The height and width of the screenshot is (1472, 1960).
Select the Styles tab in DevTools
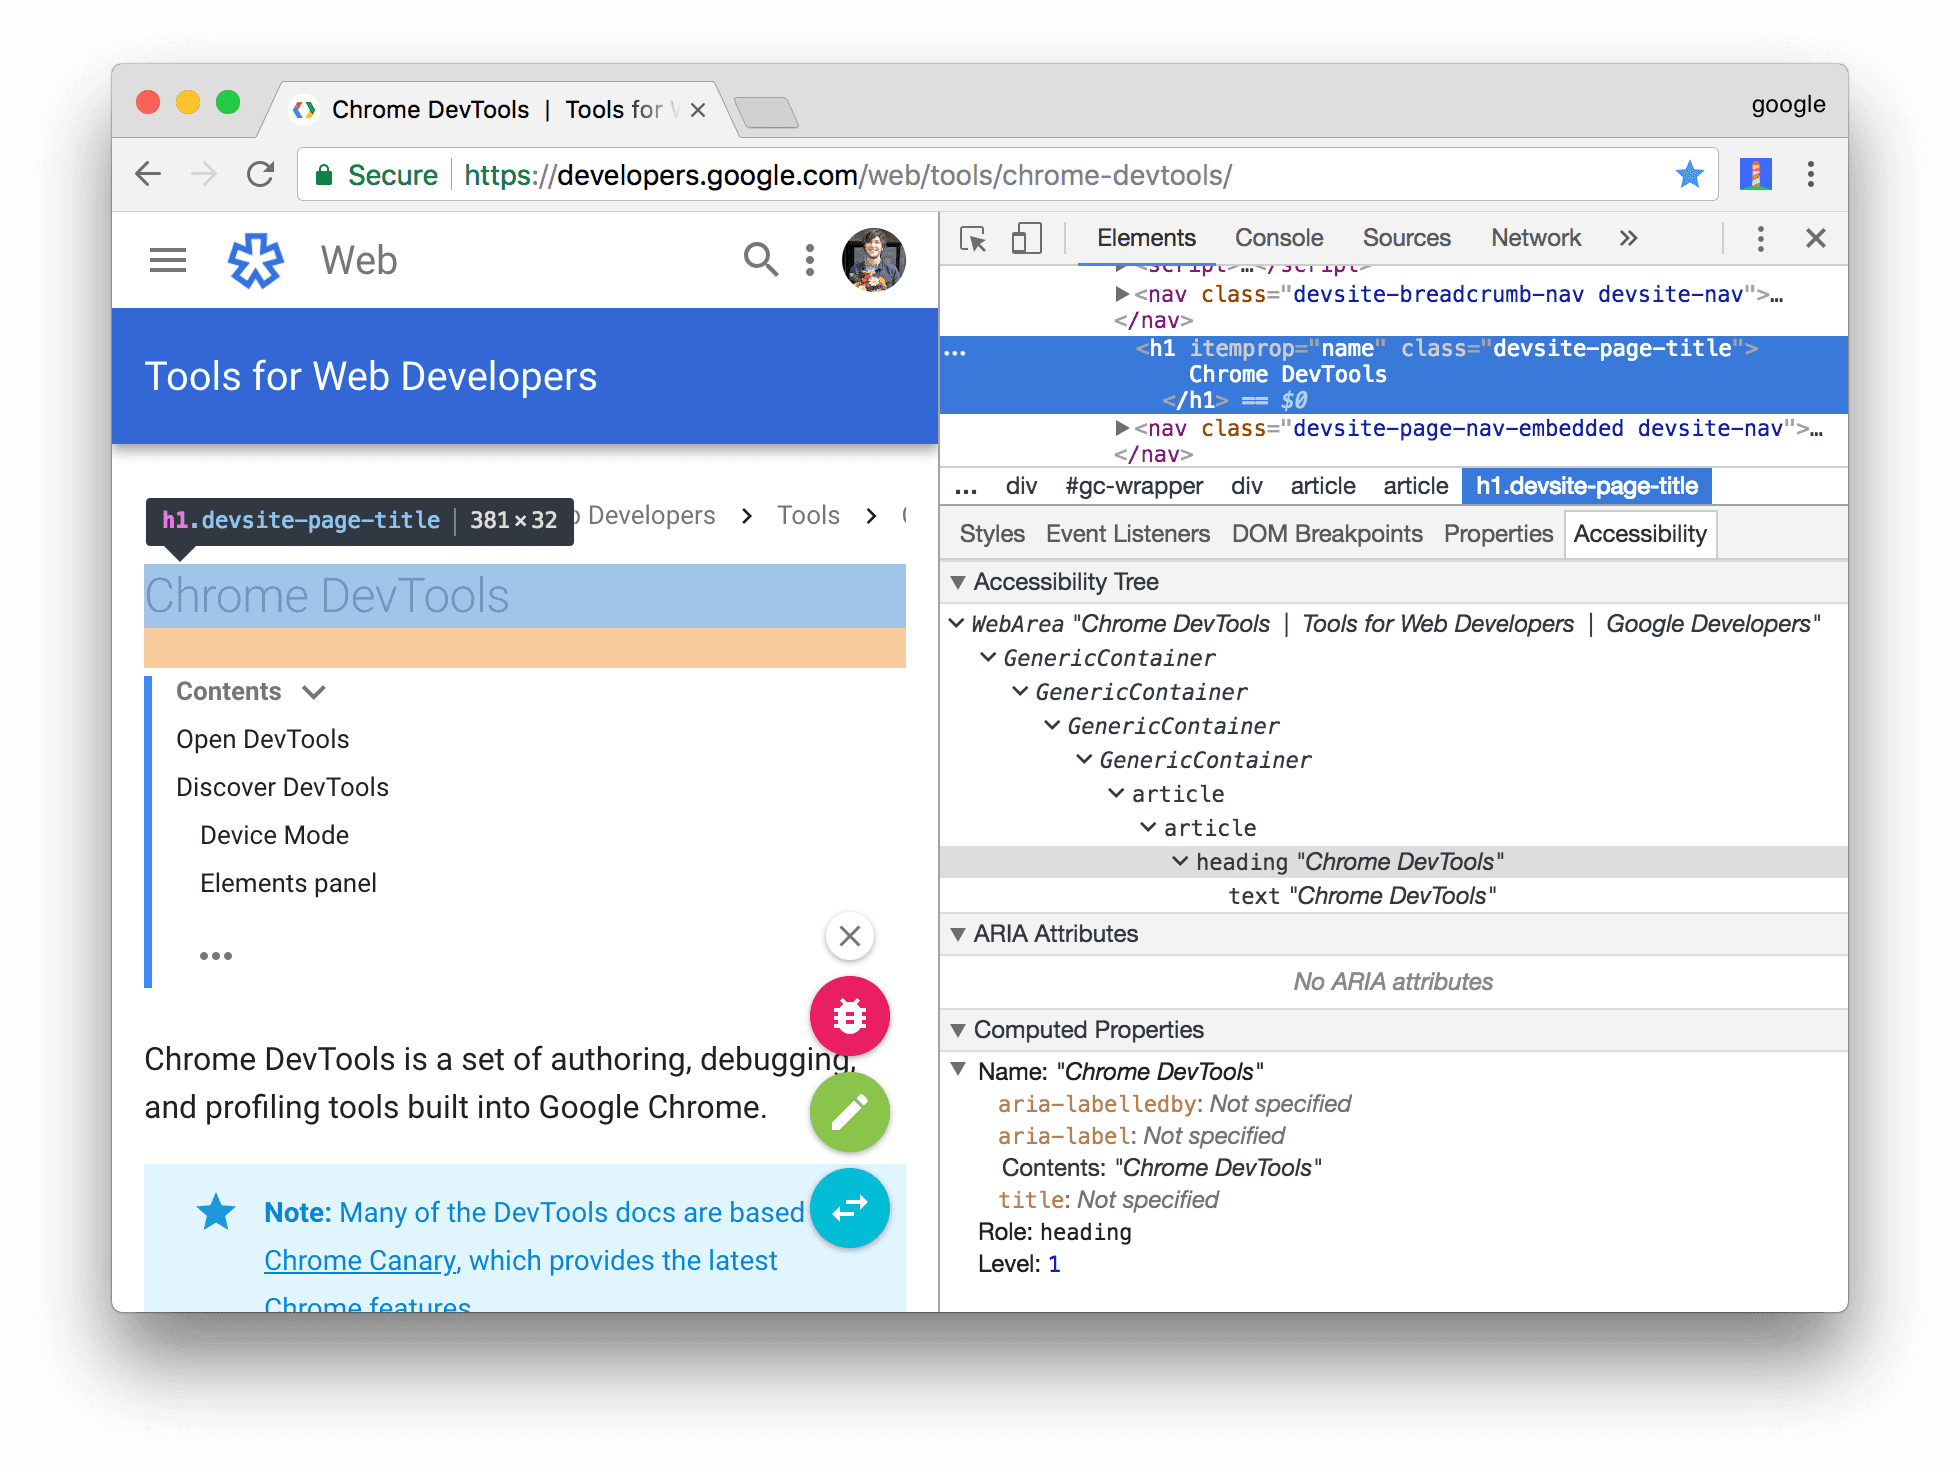pos(989,533)
